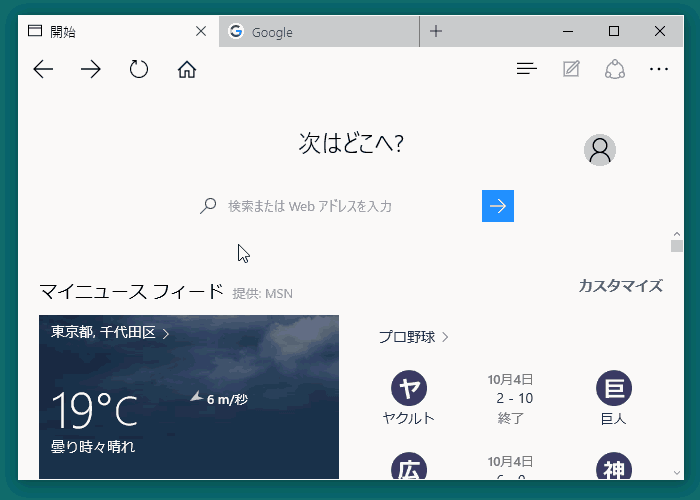The image size is (700, 500).
Task: Click the 19°C temperature reading
Action: coord(95,410)
